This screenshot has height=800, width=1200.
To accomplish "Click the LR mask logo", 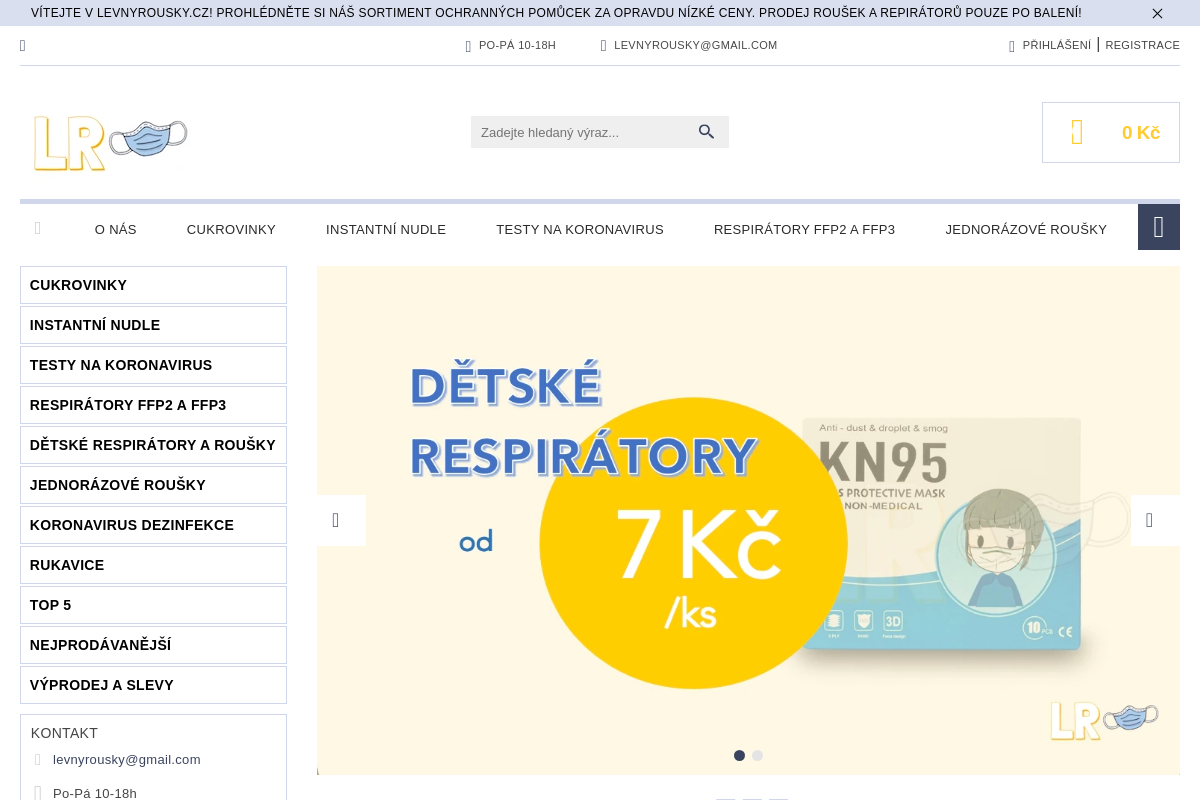I will [x=110, y=142].
